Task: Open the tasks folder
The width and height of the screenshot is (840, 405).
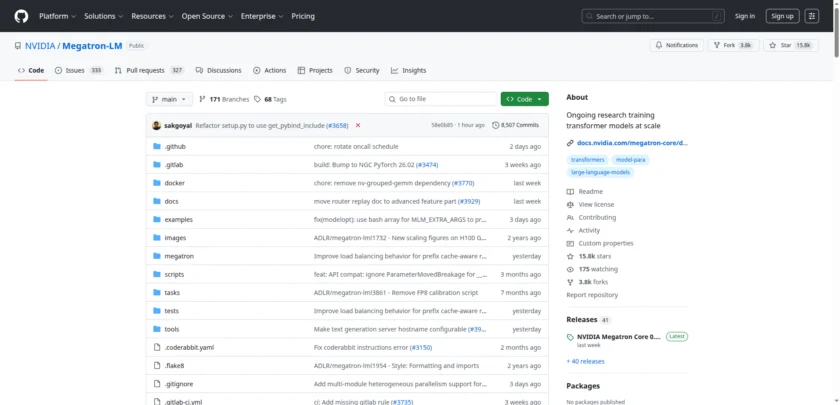Action: (x=172, y=292)
